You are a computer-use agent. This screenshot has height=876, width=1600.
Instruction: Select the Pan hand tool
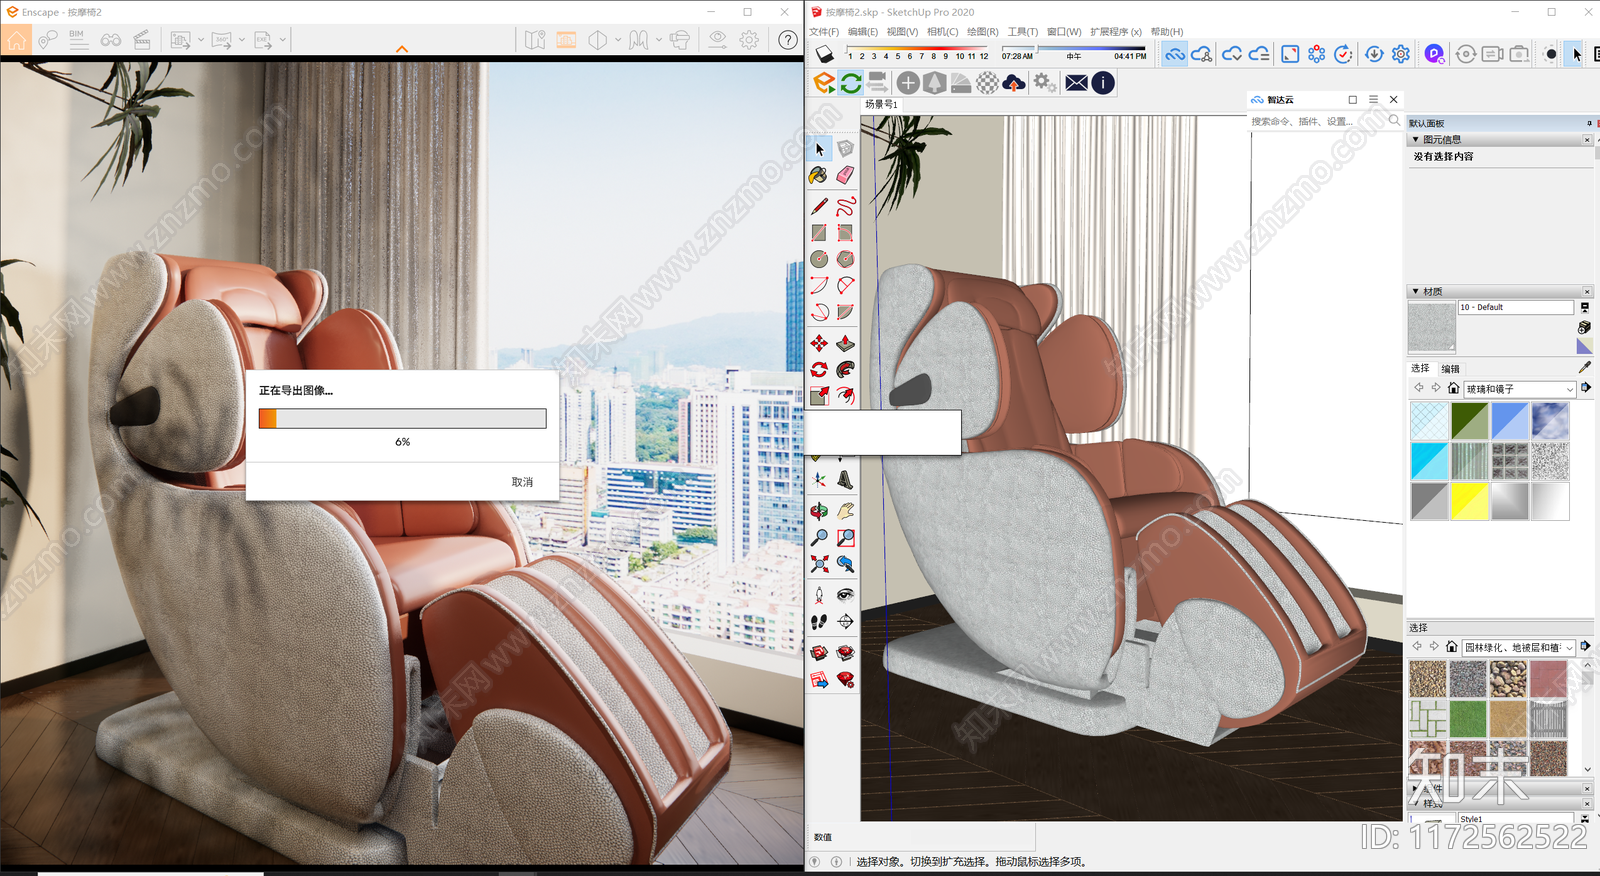(x=845, y=511)
